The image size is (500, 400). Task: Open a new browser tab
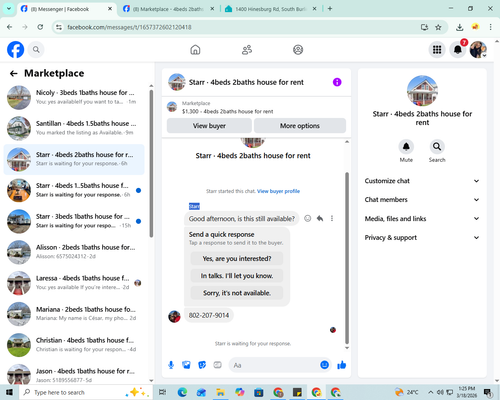coord(330,9)
